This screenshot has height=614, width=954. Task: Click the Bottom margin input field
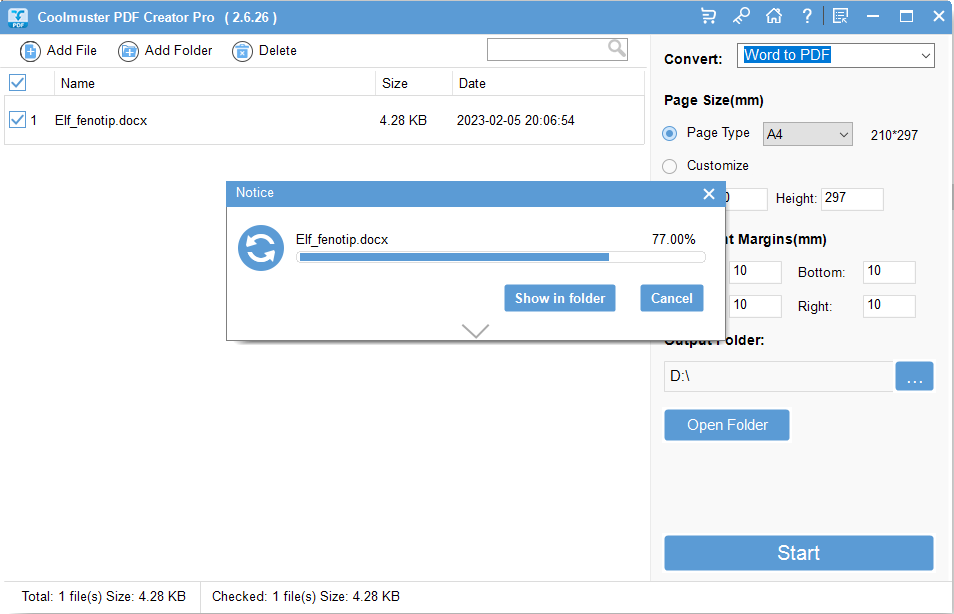point(889,272)
